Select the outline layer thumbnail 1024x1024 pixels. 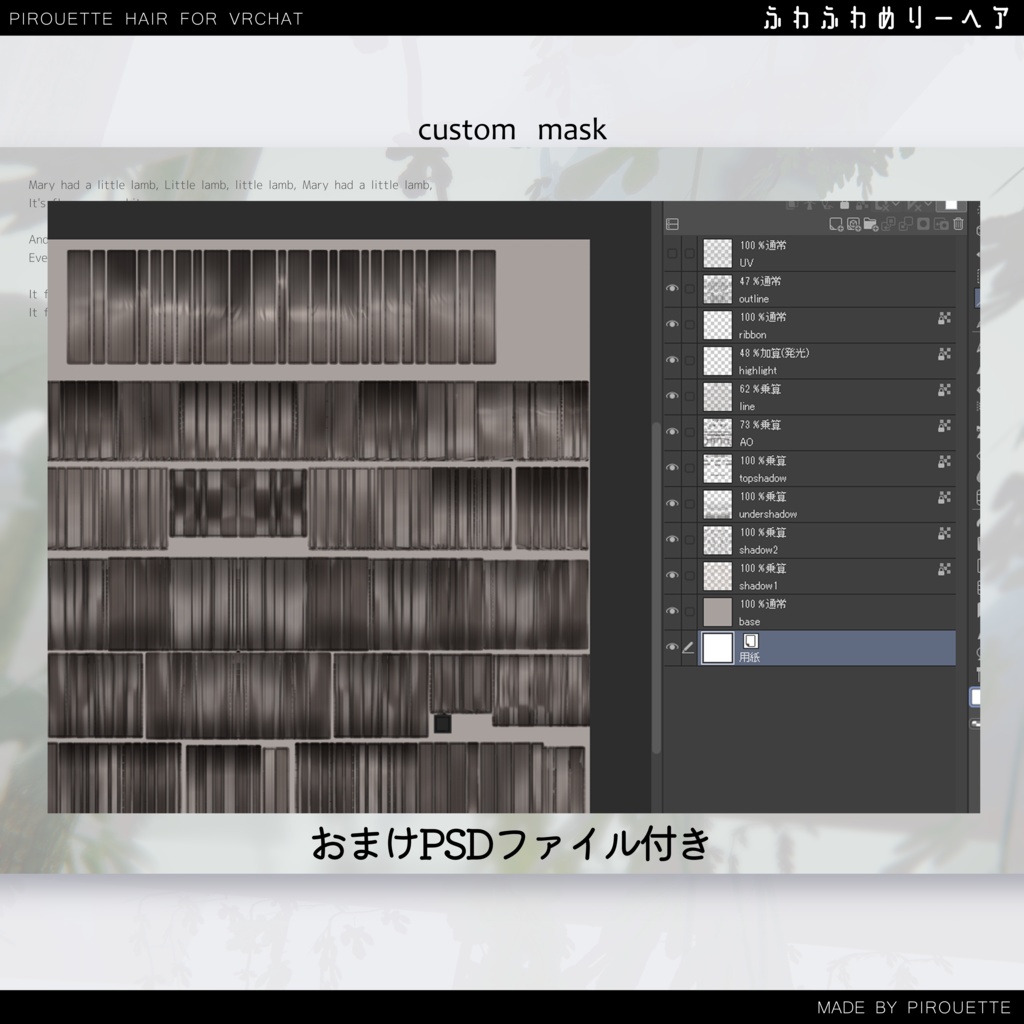tap(717, 289)
